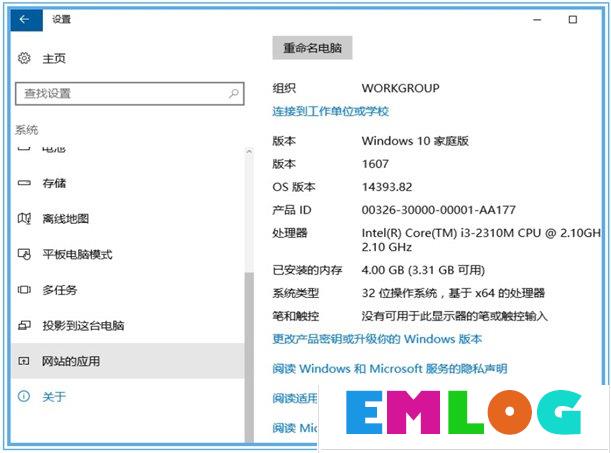Open the 主页 home gear icon

coord(24,58)
